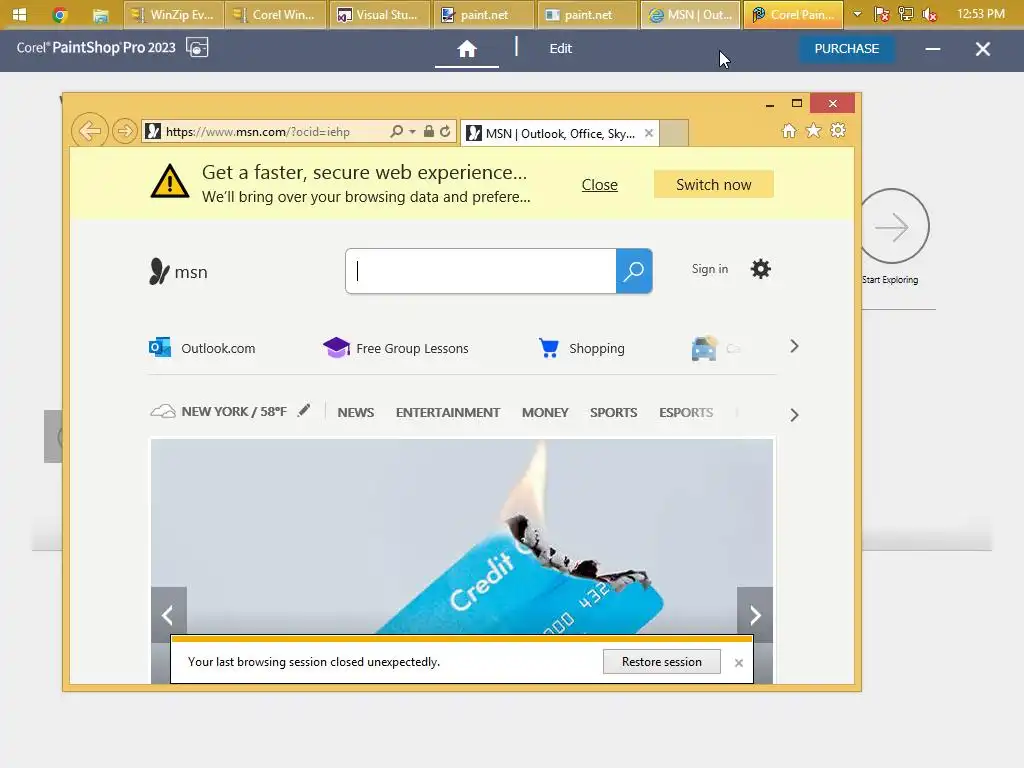
Task: Go back in Internet Explorer
Action: 89,131
